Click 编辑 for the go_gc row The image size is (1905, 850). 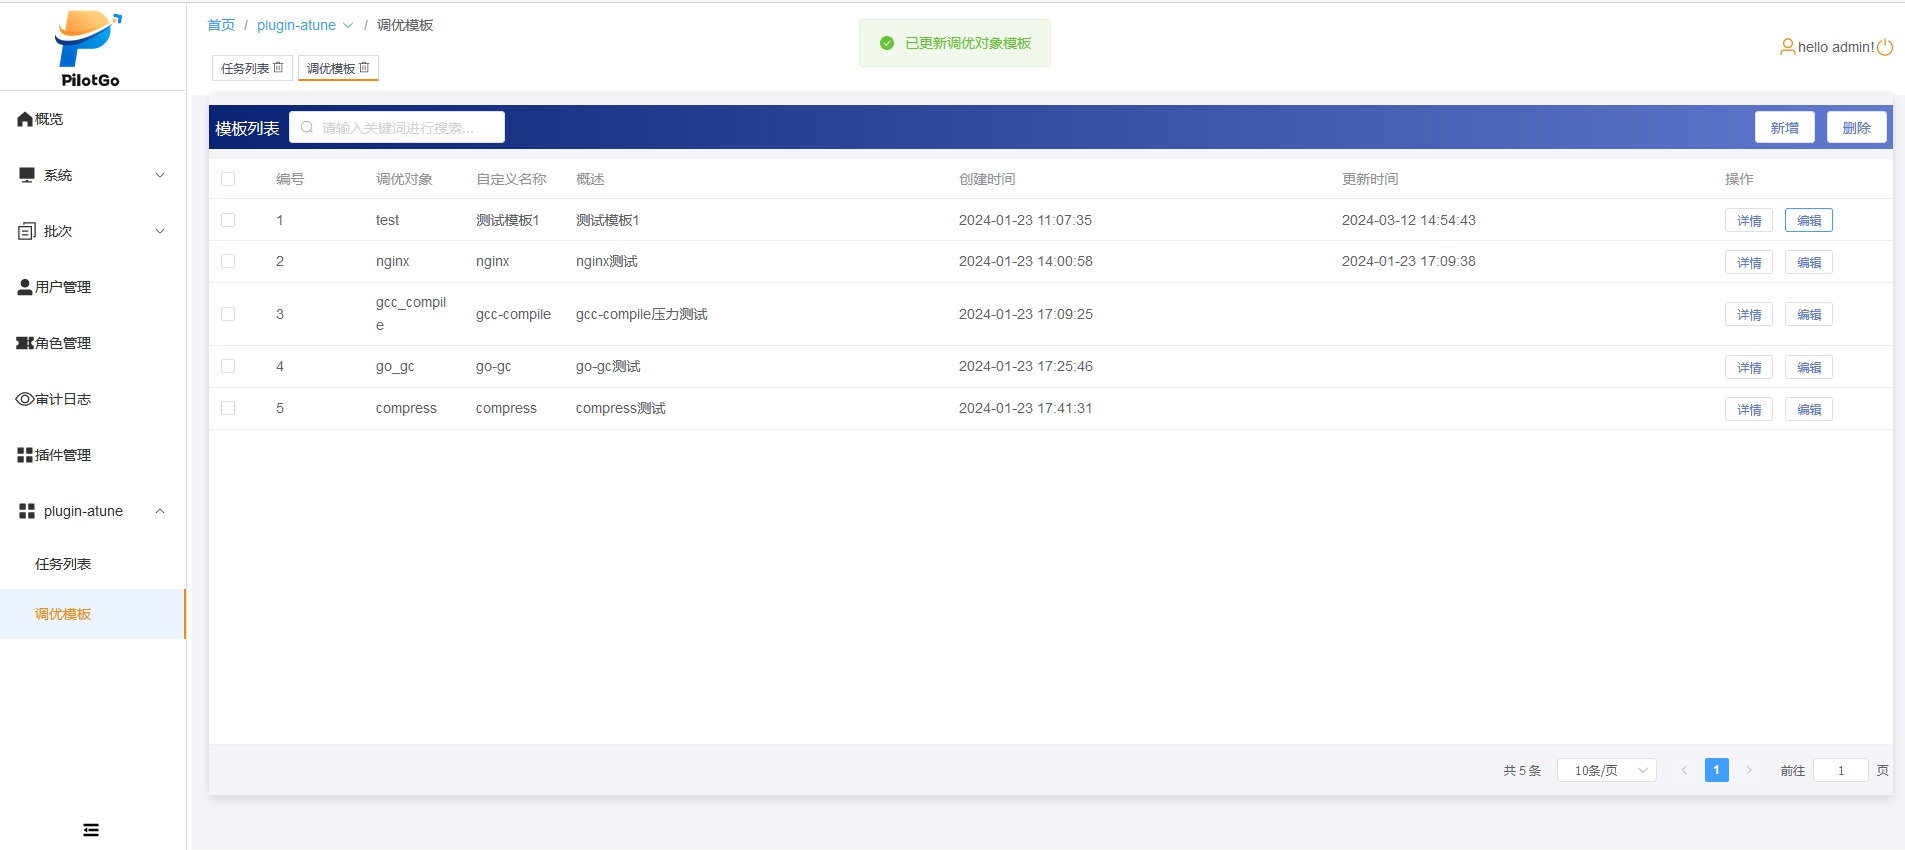click(1808, 367)
